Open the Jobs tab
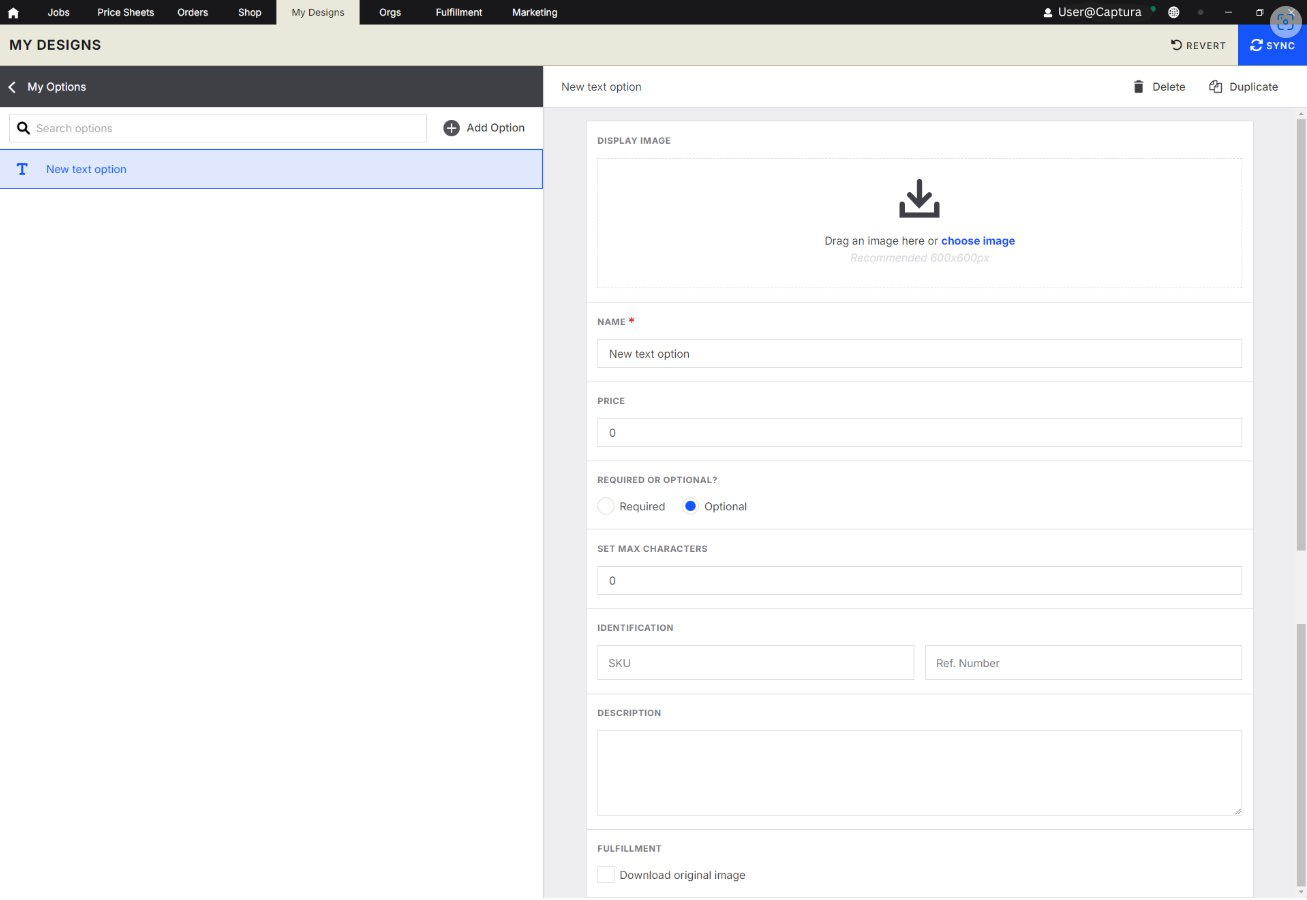This screenshot has width=1307, height=900. click(59, 13)
